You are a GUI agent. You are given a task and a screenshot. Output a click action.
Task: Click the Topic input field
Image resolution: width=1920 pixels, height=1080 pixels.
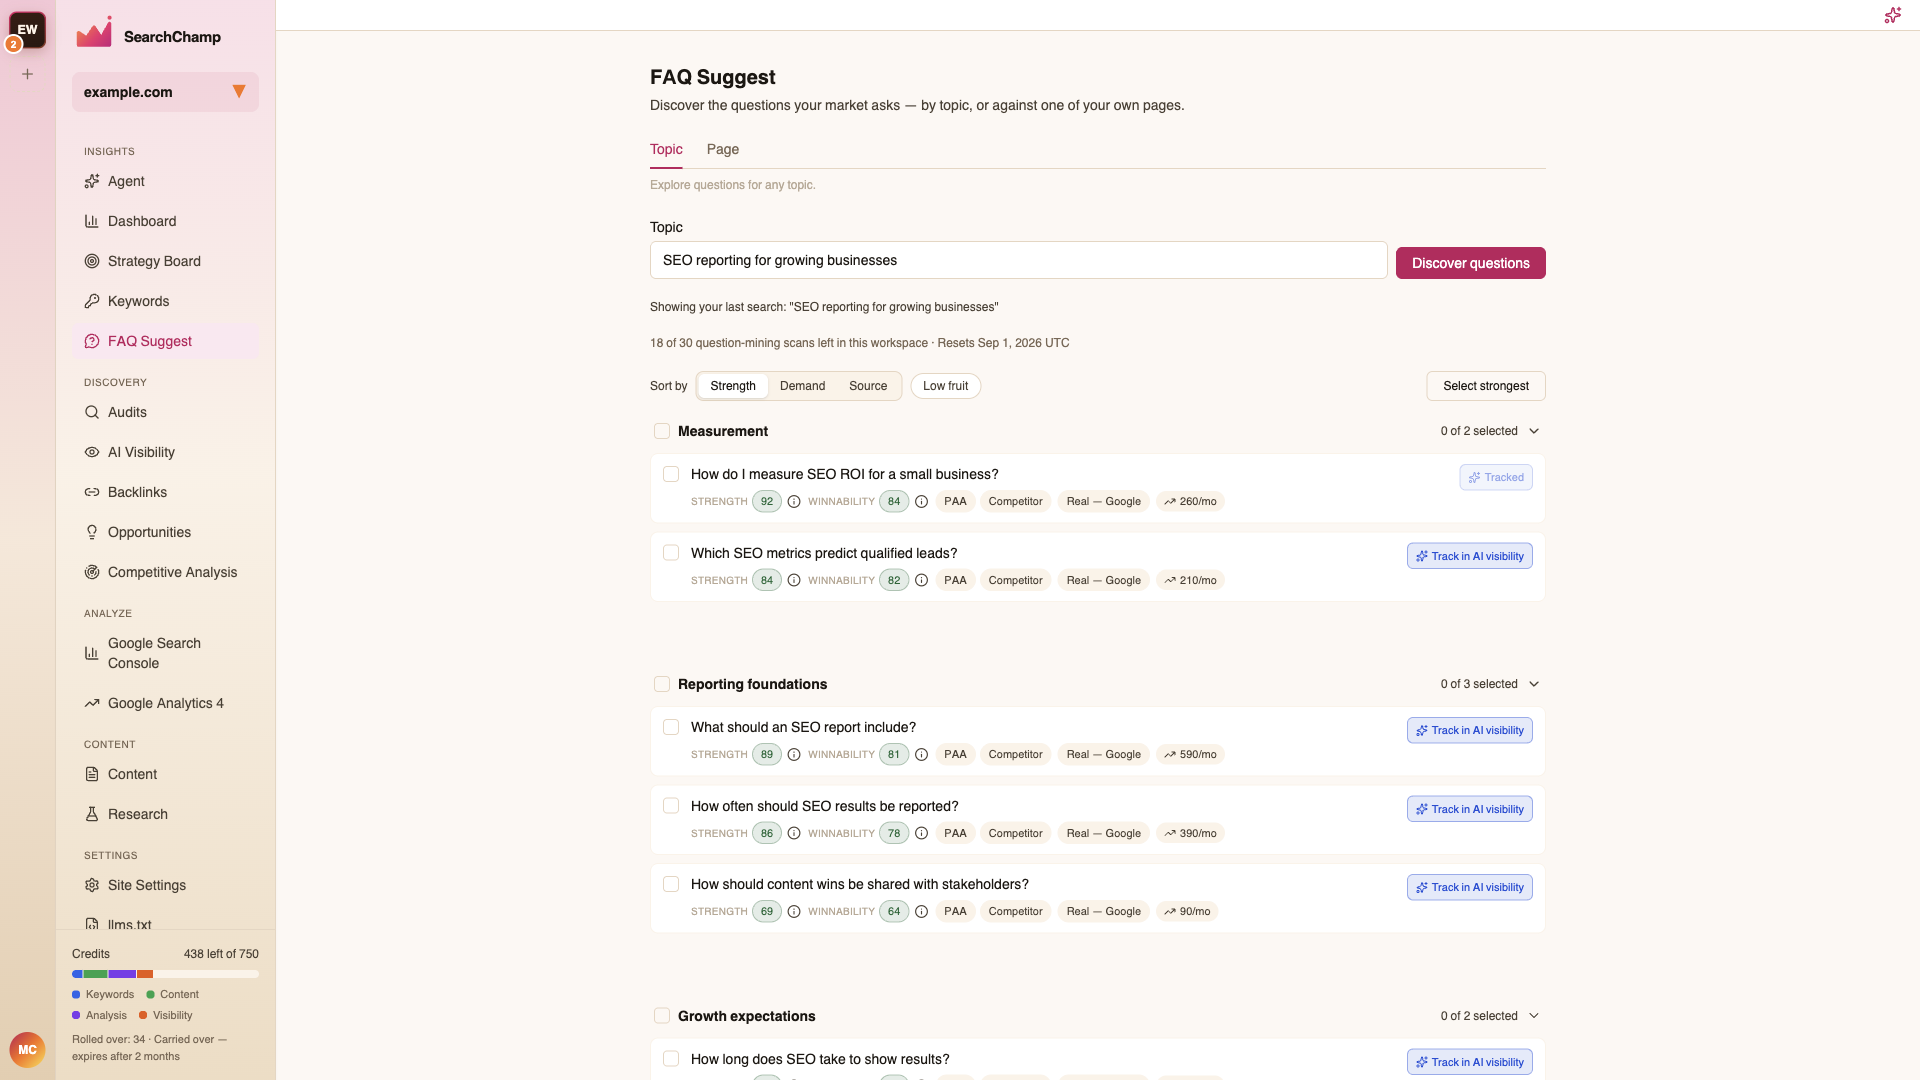pyautogui.click(x=1018, y=260)
